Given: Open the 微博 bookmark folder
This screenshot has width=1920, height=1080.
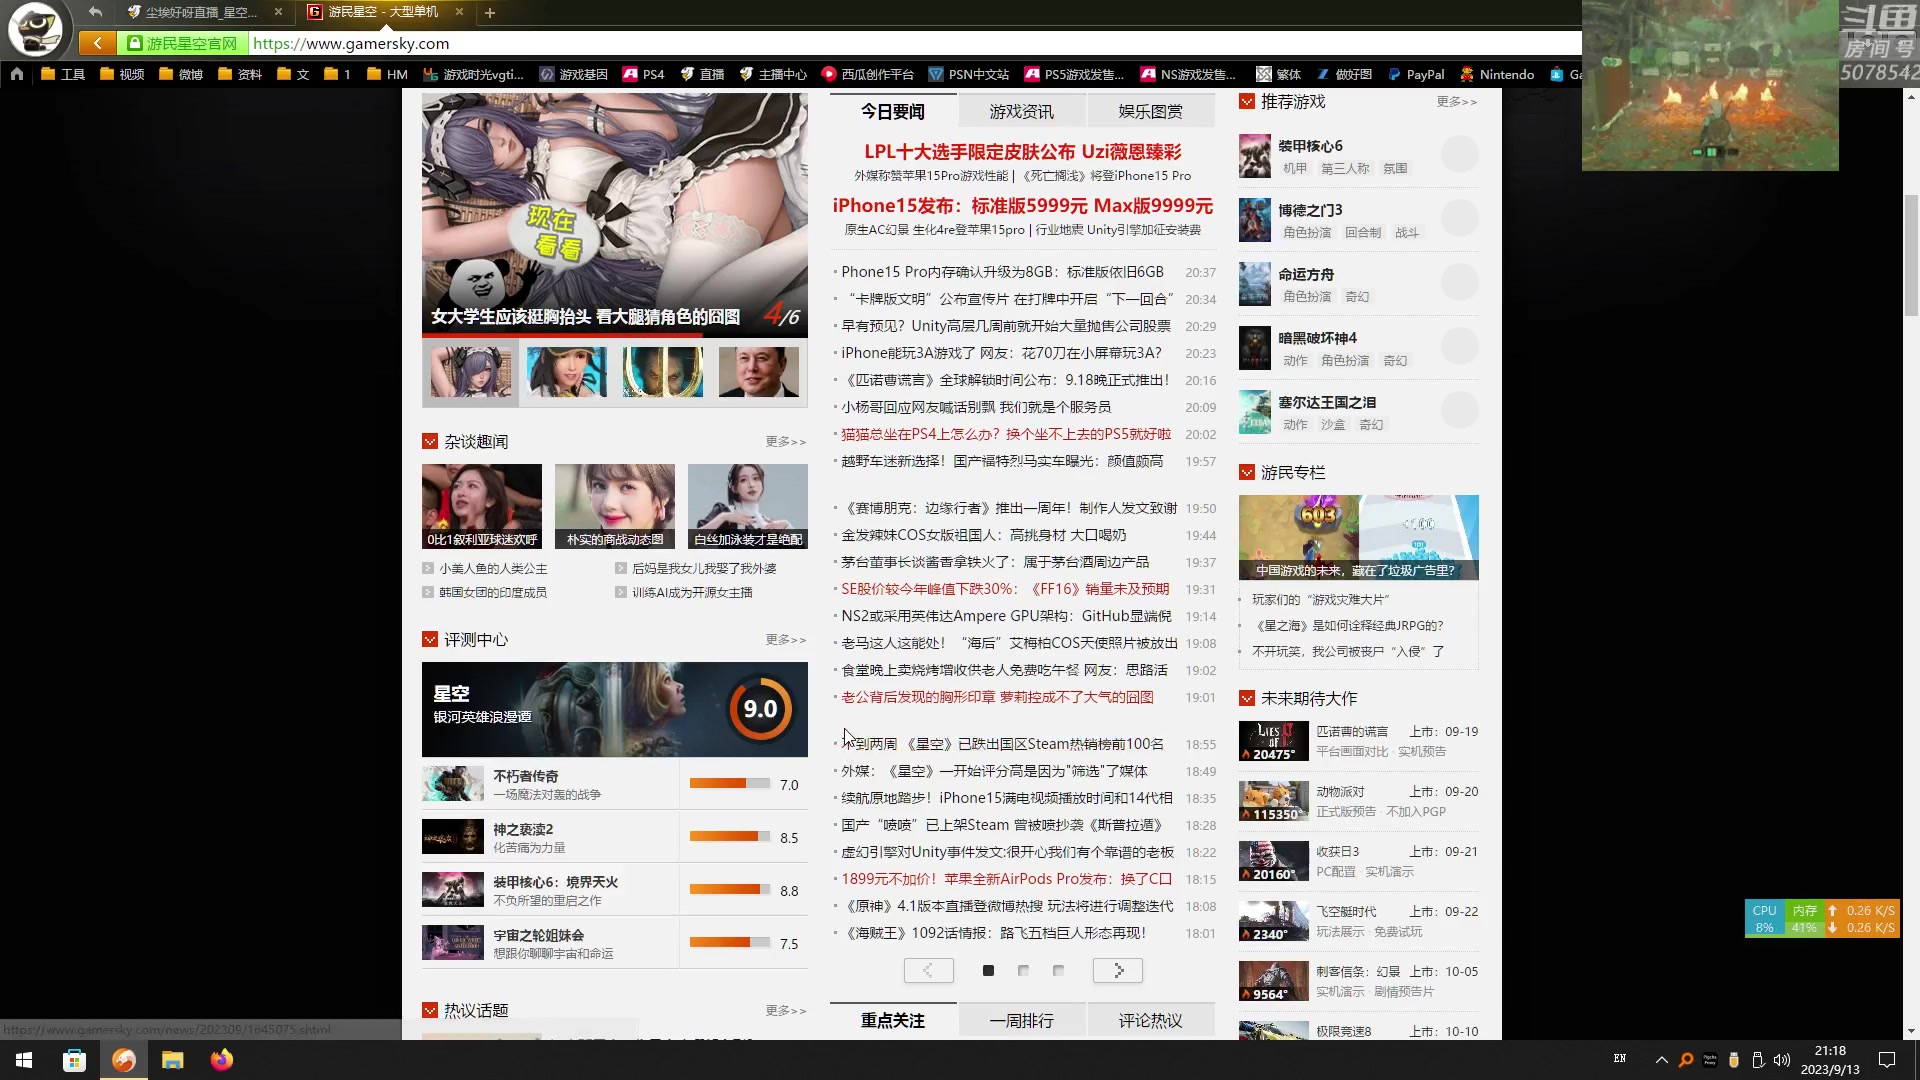Looking at the screenshot, I should tap(181, 74).
